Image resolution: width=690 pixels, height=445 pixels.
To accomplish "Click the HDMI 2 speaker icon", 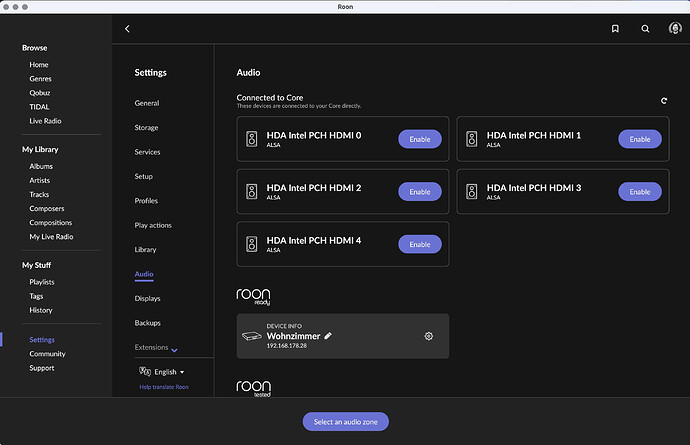I will [x=252, y=191].
